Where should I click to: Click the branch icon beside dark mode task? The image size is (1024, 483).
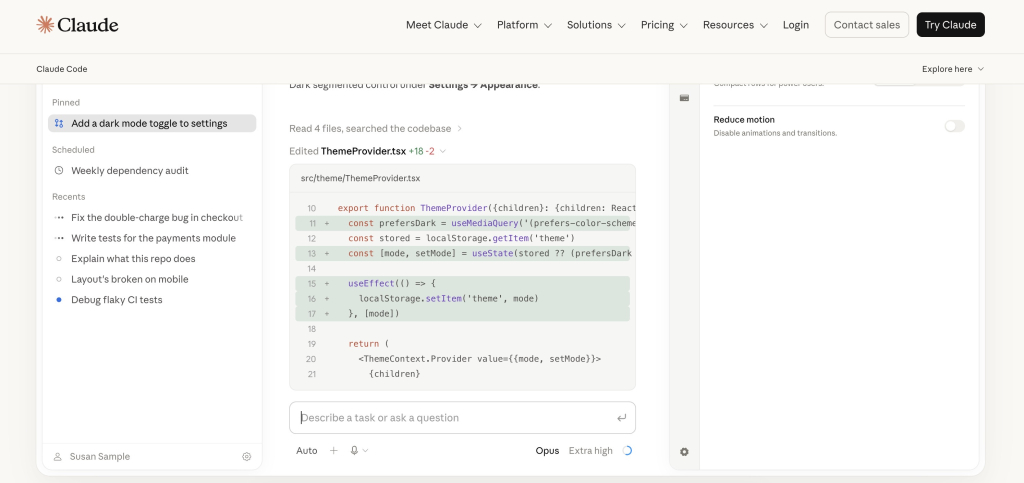[x=59, y=123]
